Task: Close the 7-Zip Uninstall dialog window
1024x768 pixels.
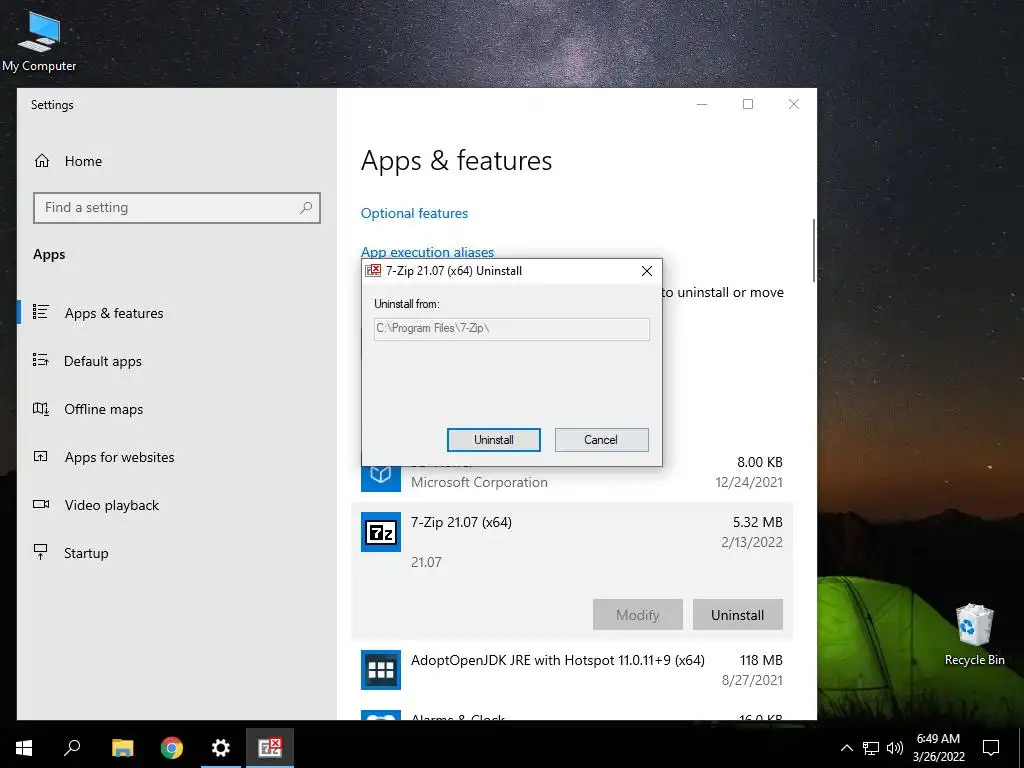Action: tap(647, 271)
